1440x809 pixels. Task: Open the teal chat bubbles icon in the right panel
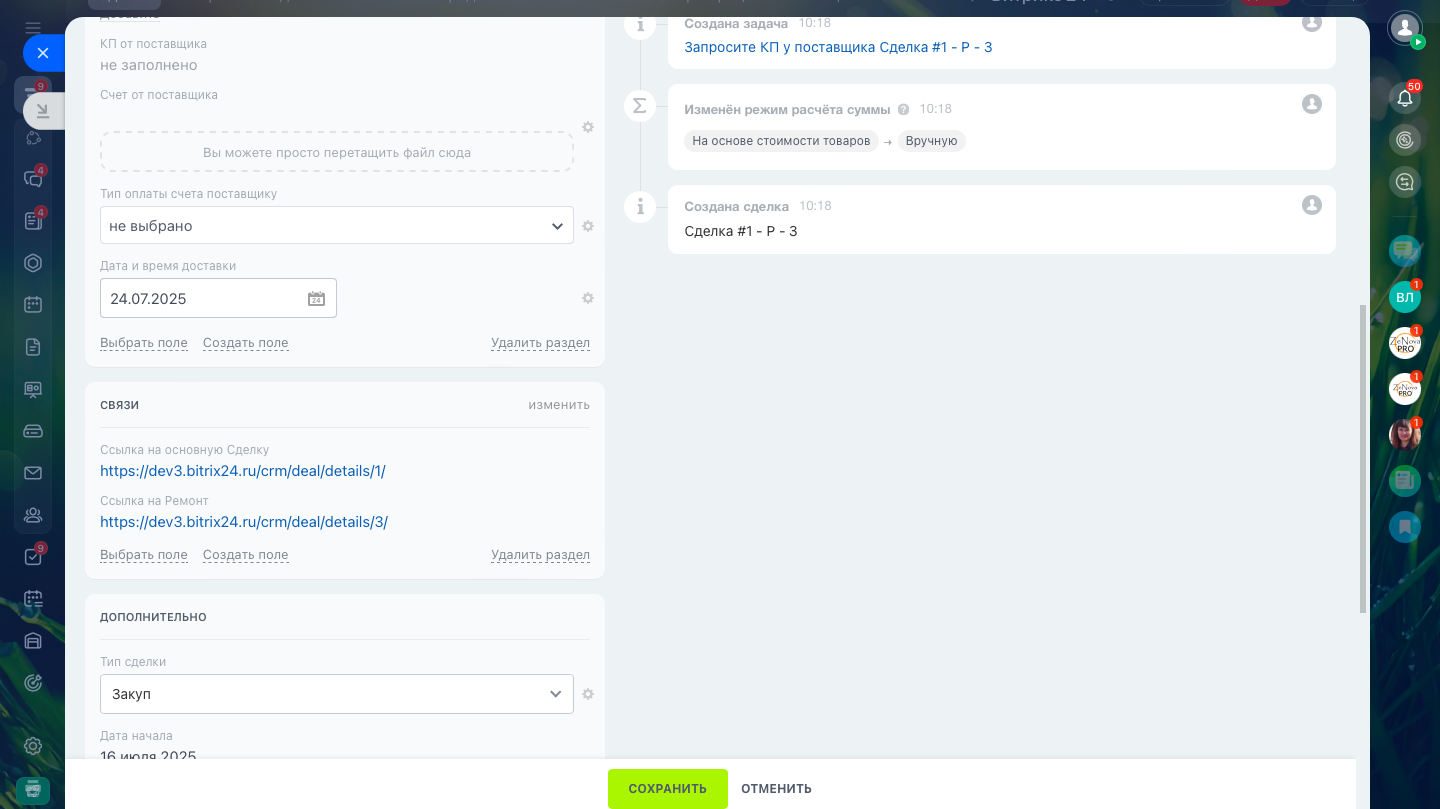(1405, 251)
